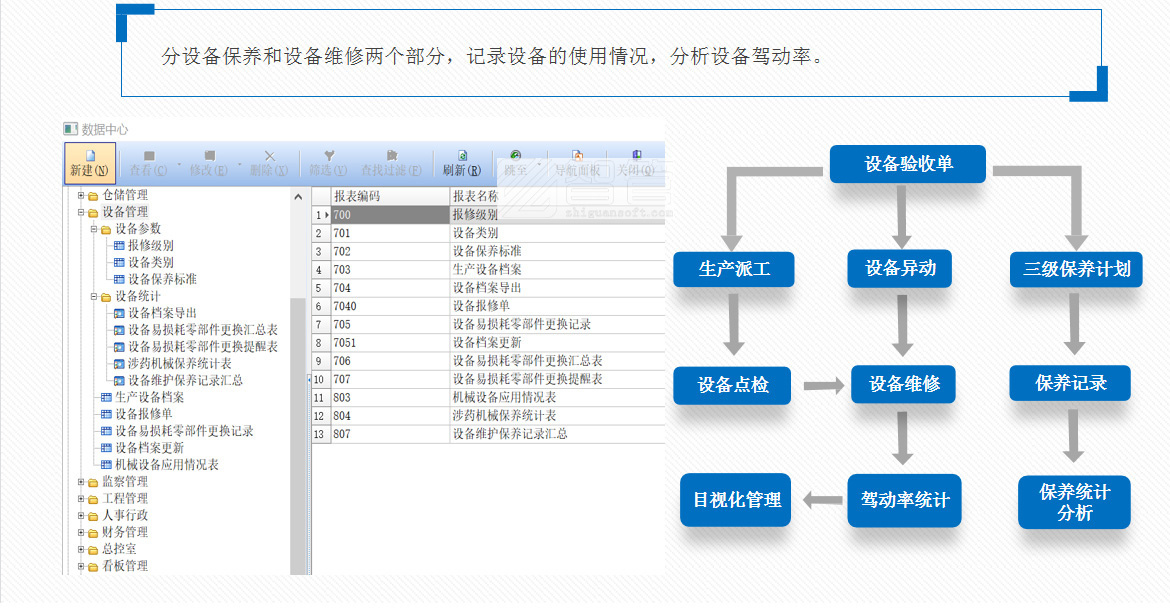
Task: Click the 查看(C) toolbar icon
Action: (x=148, y=163)
